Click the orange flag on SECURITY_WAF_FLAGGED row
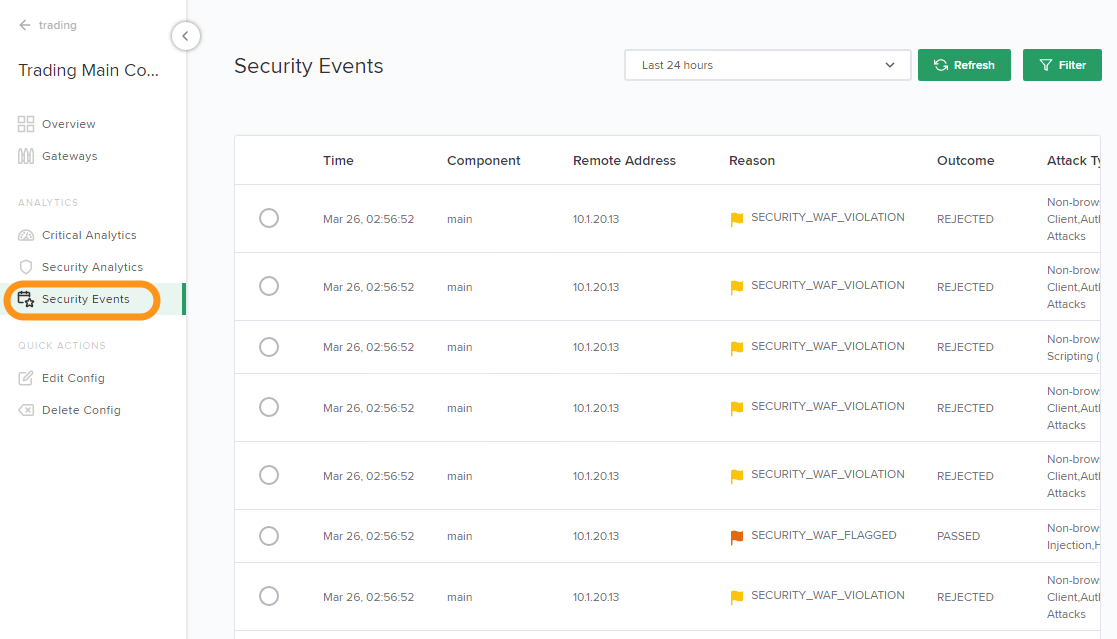 (737, 536)
